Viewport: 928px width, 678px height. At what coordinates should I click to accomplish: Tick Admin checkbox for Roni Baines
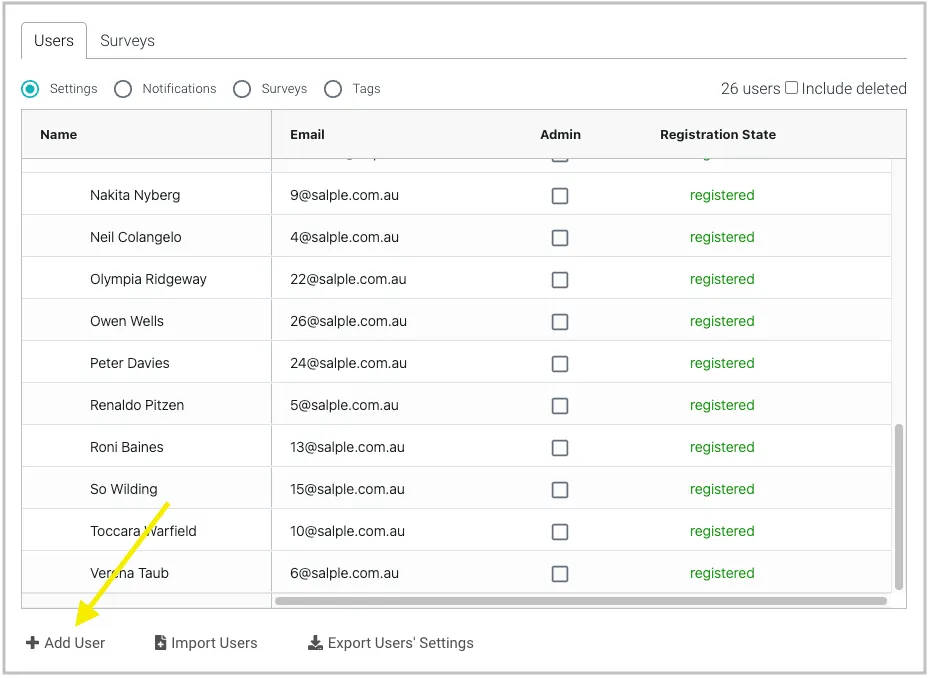(560, 448)
